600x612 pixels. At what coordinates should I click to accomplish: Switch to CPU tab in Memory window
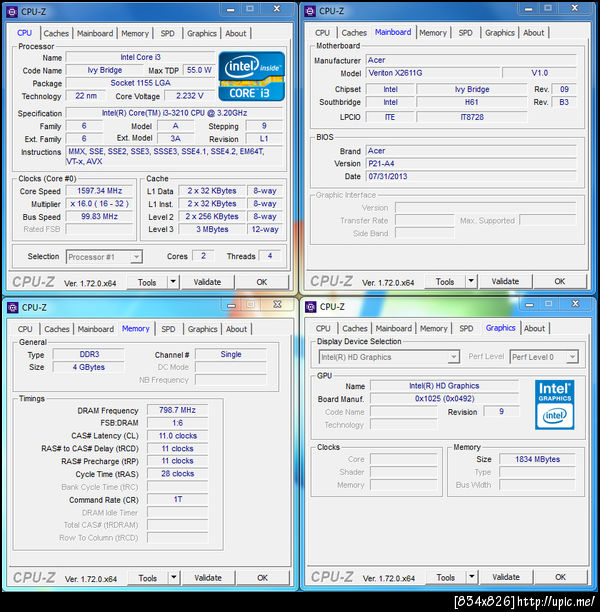pos(25,329)
